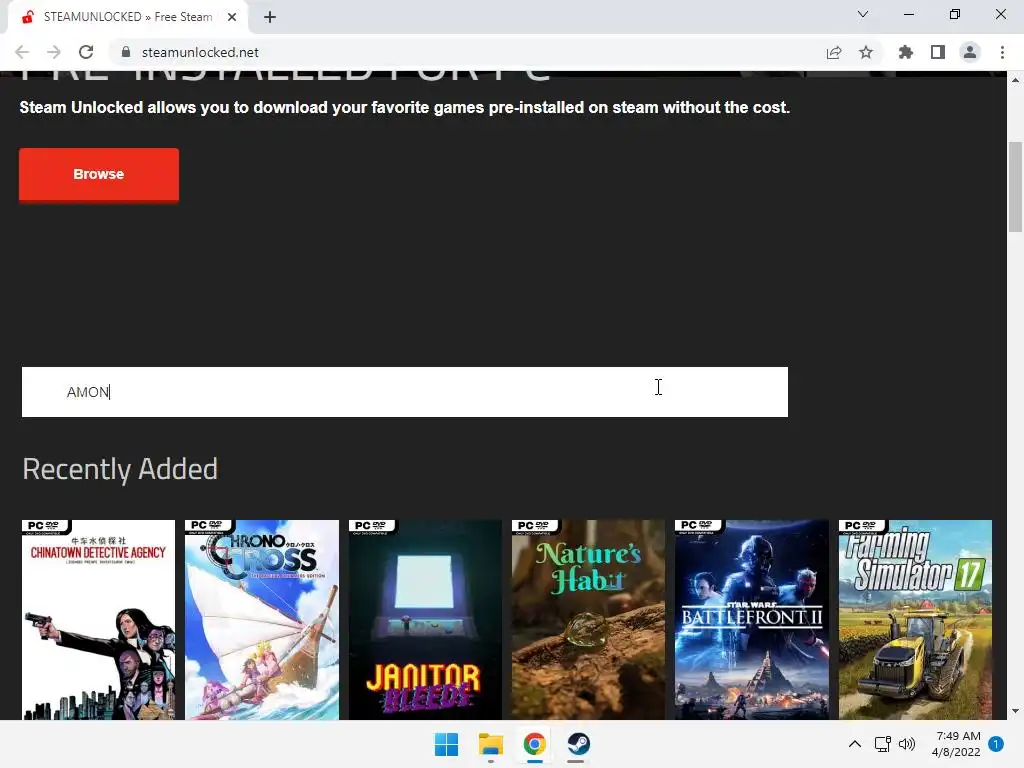Open Windows Start menu
Viewport: 1024px width, 768px height.
[447, 744]
